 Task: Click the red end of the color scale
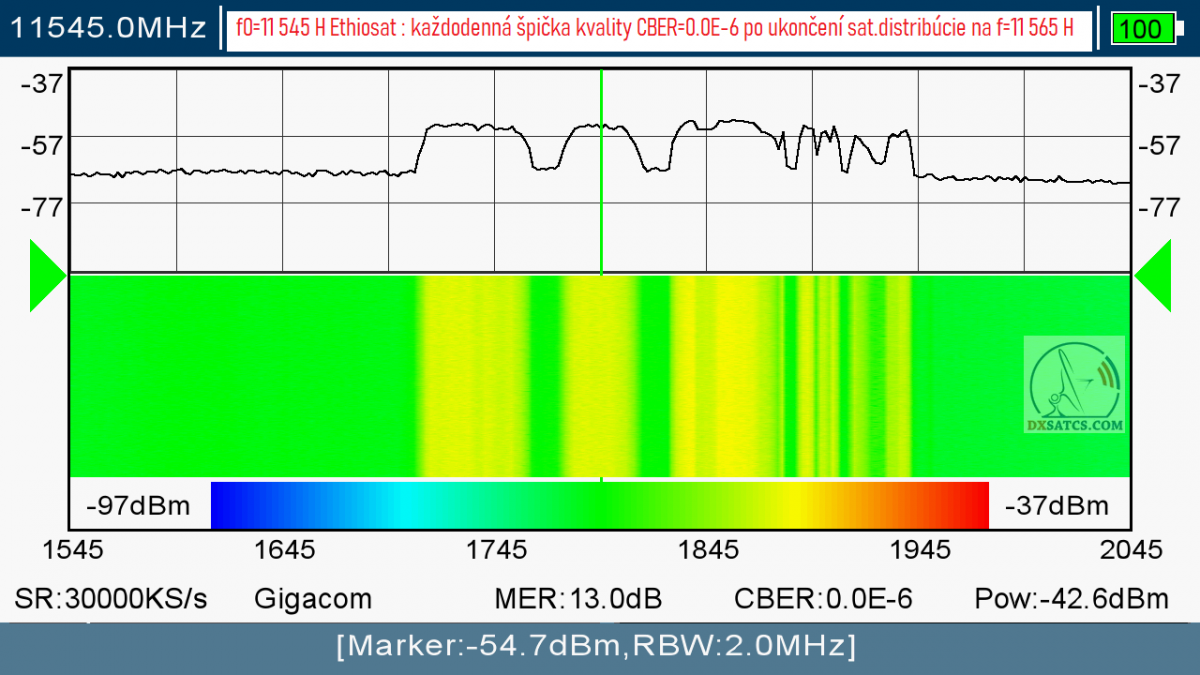(x=960, y=505)
